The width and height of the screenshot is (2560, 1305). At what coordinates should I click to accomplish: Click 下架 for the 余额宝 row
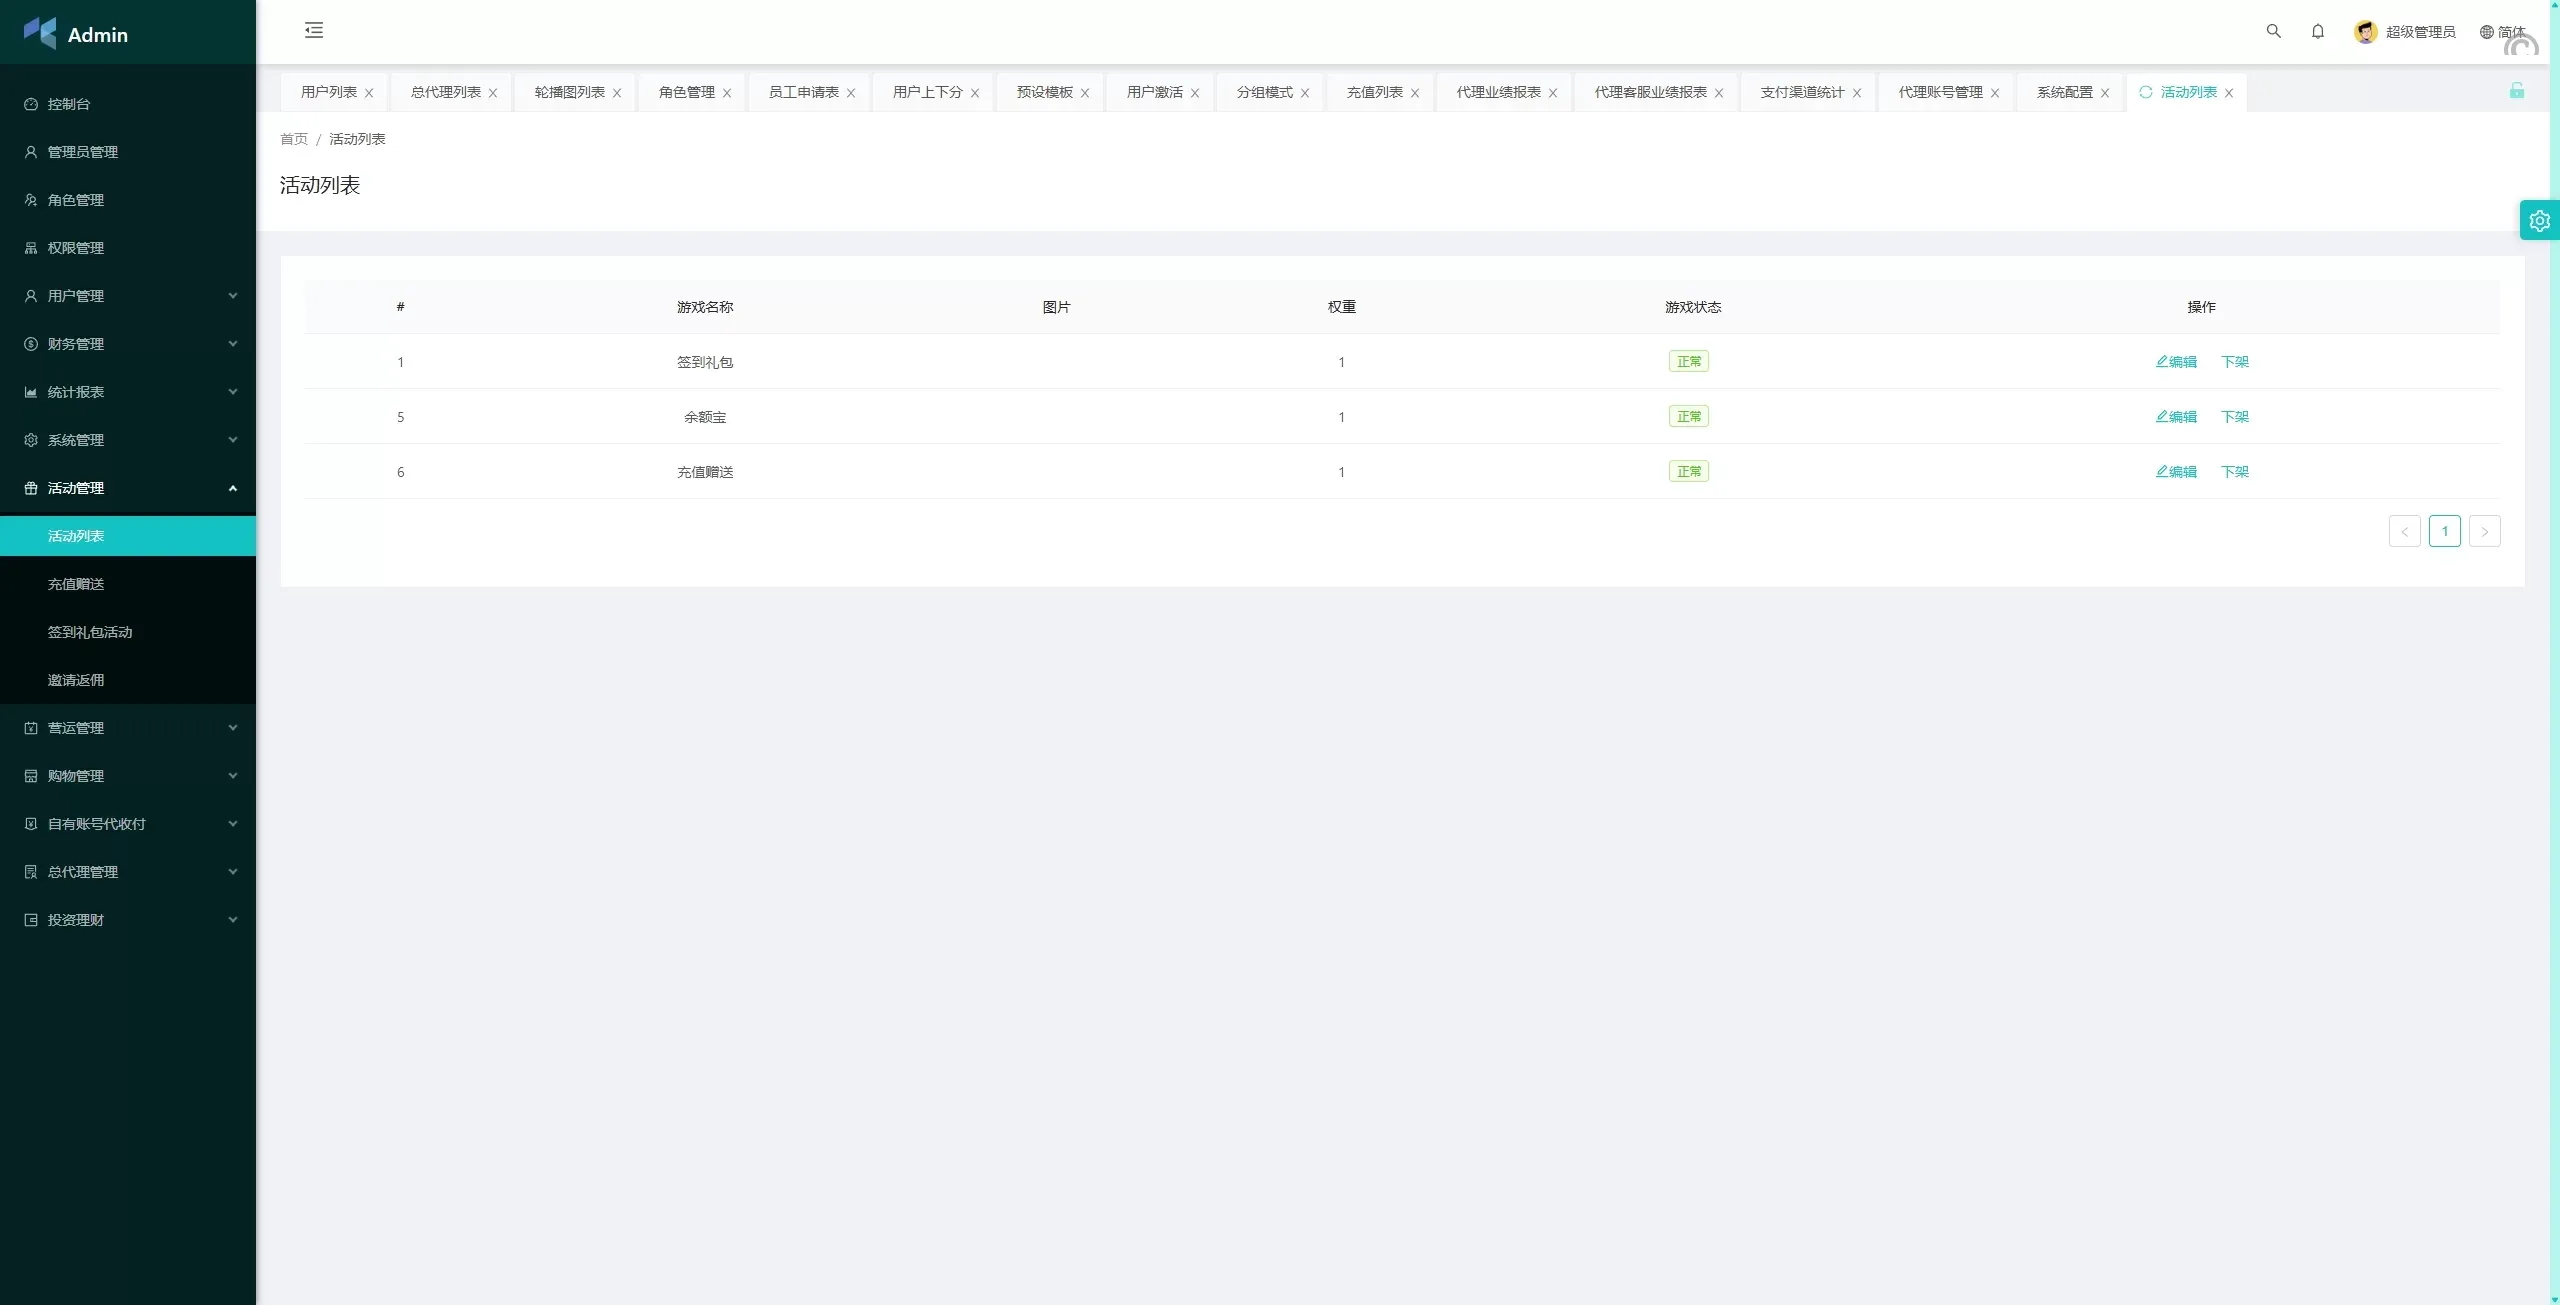pyautogui.click(x=2234, y=417)
